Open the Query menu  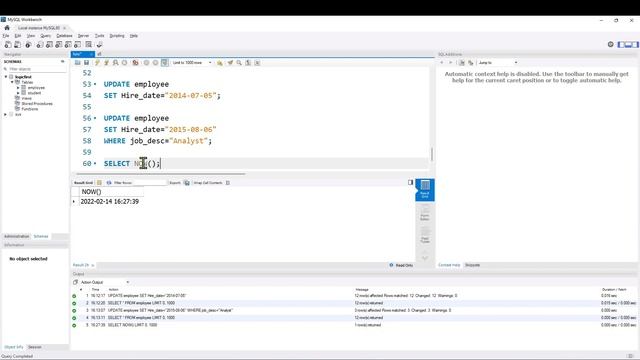(45, 36)
